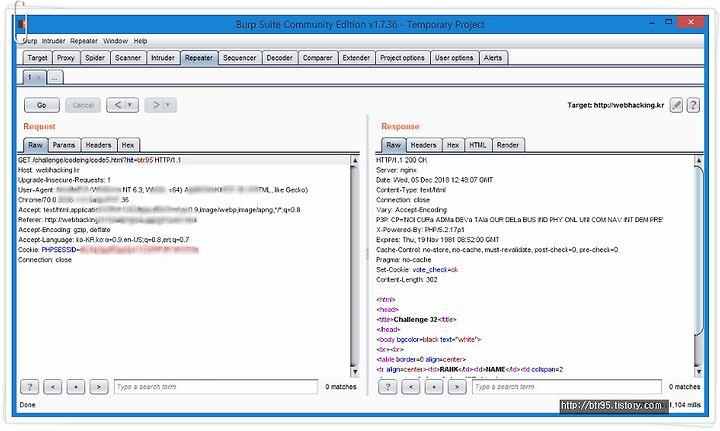Open the Project options tab

click(402, 58)
